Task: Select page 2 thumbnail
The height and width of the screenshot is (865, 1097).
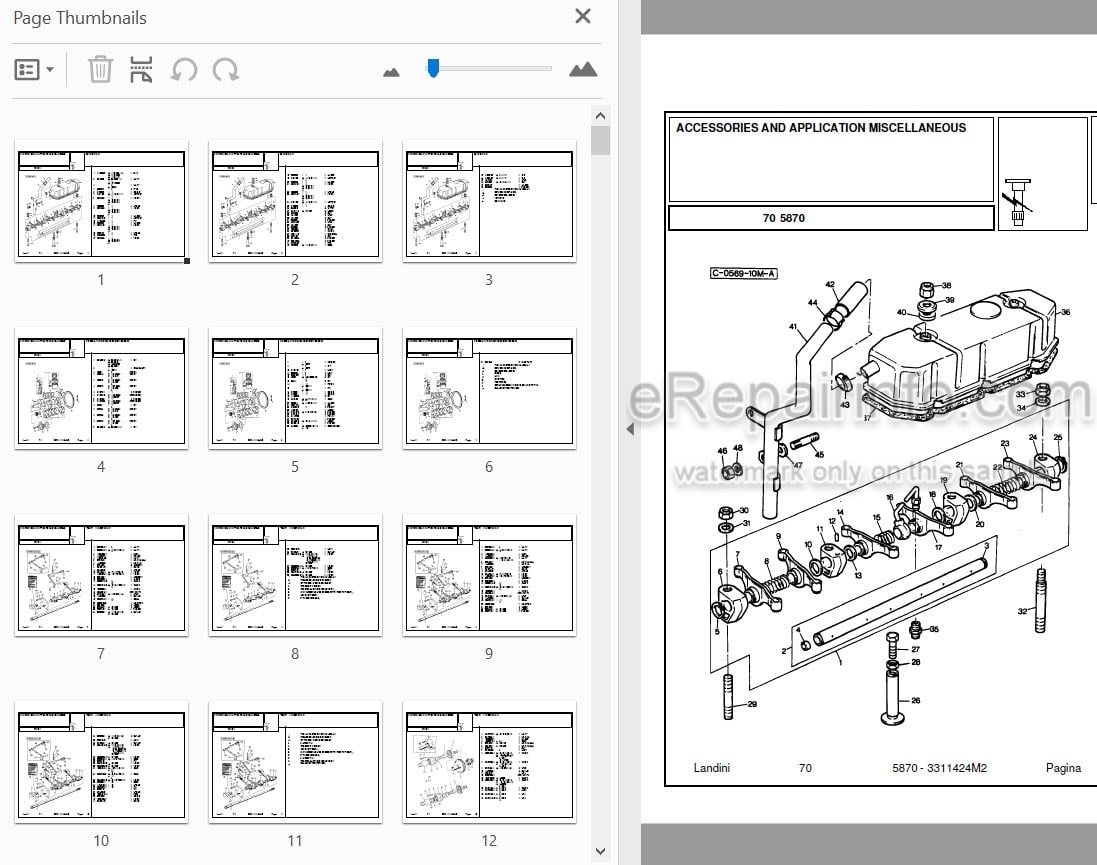Action: (x=295, y=201)
